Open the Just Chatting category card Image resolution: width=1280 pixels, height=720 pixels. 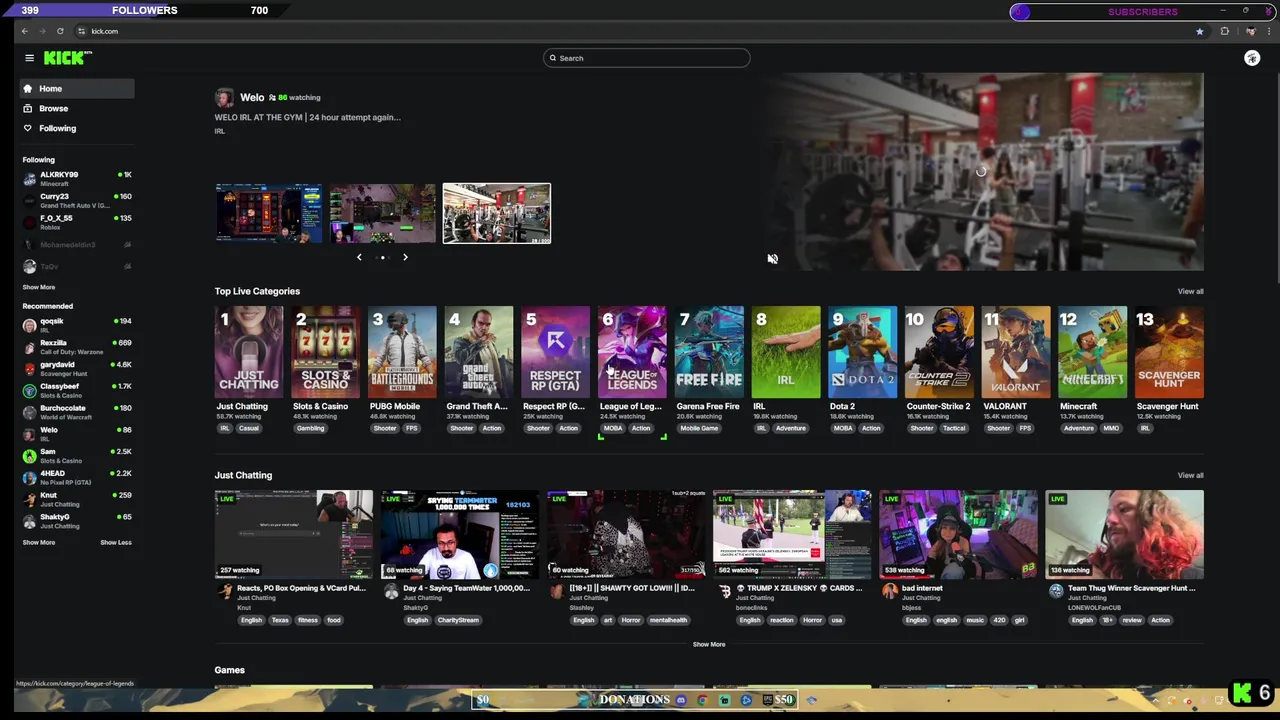coord(249,352)
